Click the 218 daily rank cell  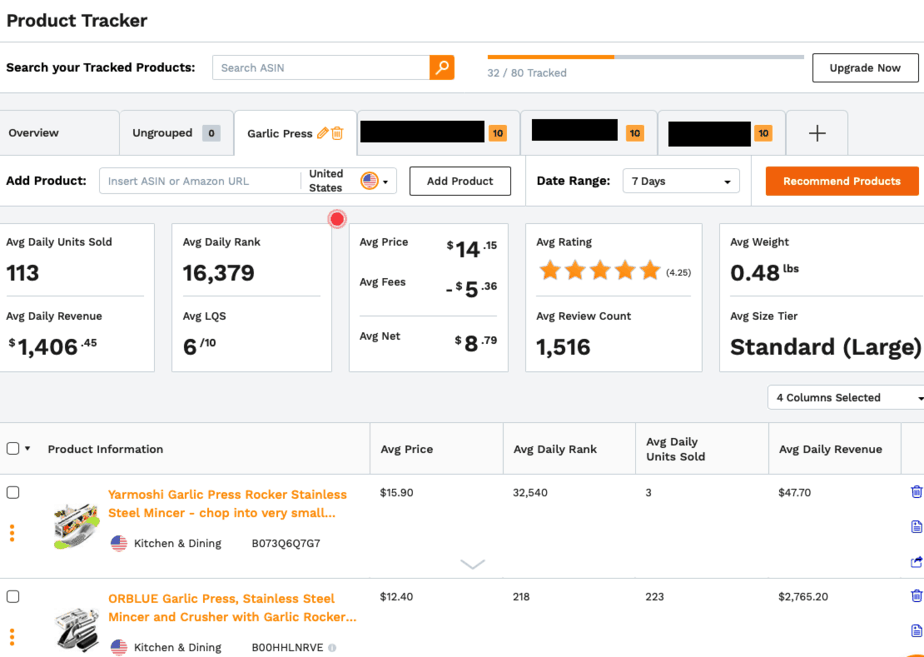(521, 597)
